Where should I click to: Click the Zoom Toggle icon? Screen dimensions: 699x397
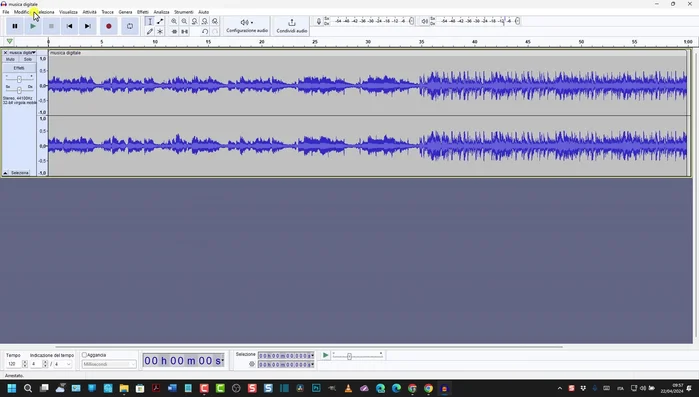tap(215, 21)
